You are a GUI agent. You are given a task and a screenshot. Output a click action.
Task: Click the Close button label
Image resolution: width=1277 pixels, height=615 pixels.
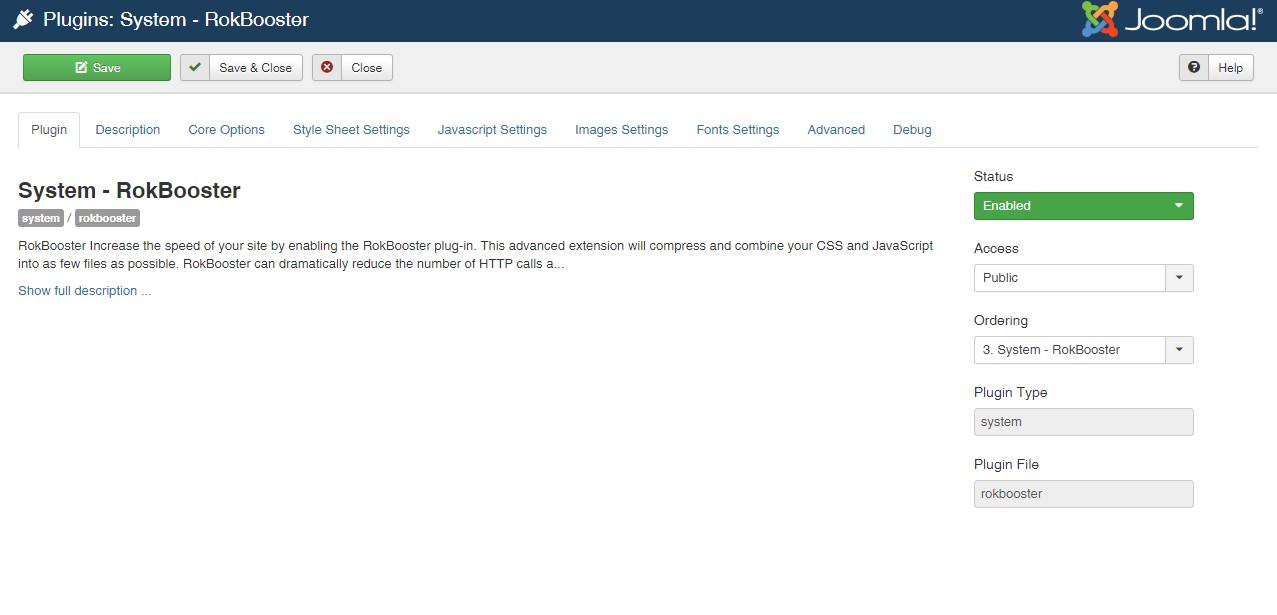(x=367, y=68)
